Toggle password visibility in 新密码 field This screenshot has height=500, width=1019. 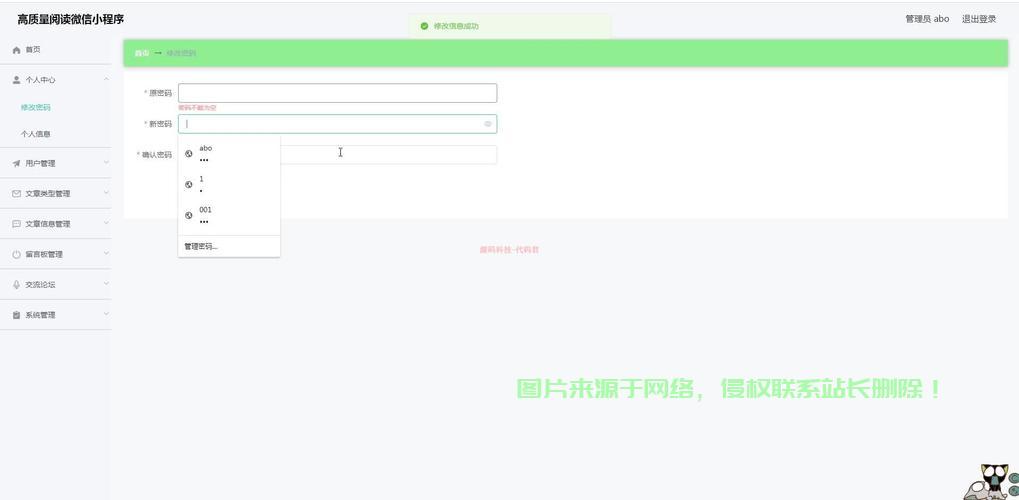(x=488, y=124)
